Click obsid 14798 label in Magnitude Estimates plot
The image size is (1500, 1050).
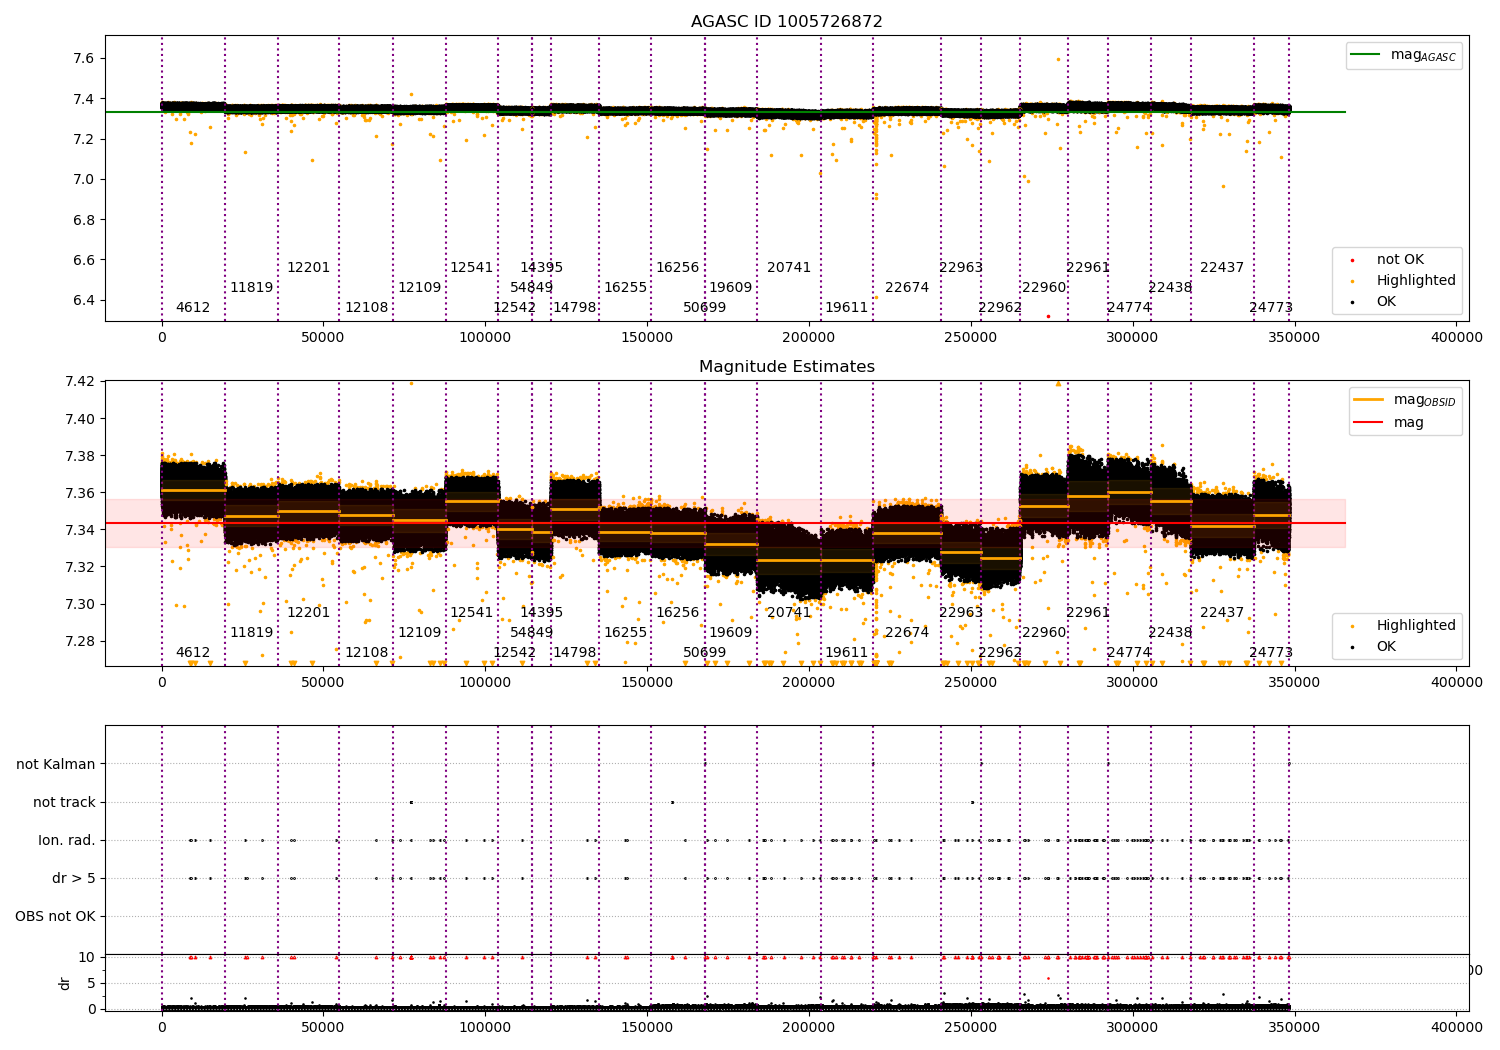pos(575,653)
